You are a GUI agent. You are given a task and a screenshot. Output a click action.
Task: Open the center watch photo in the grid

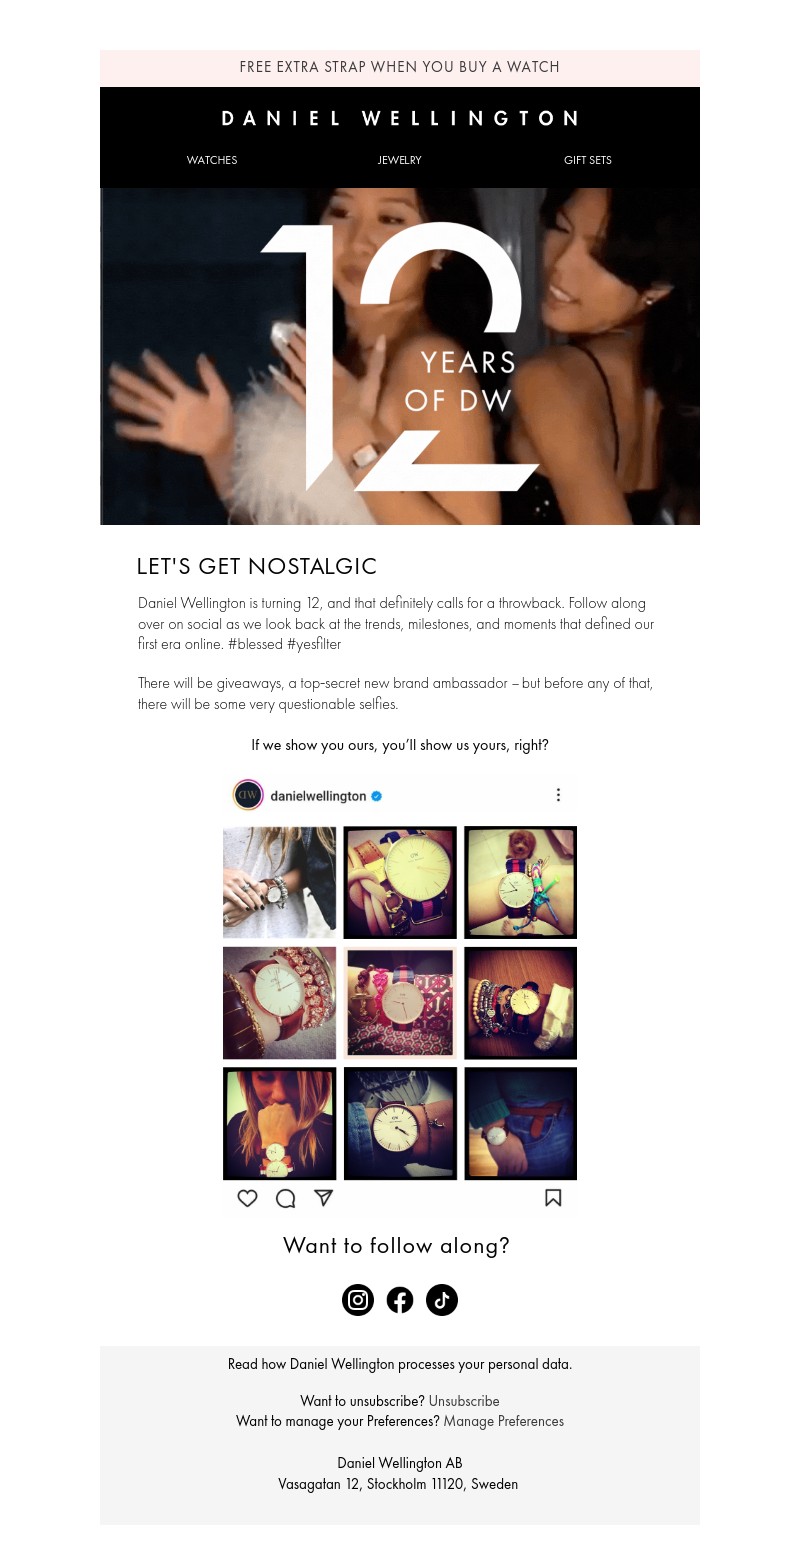click(x=400, y=1003)
